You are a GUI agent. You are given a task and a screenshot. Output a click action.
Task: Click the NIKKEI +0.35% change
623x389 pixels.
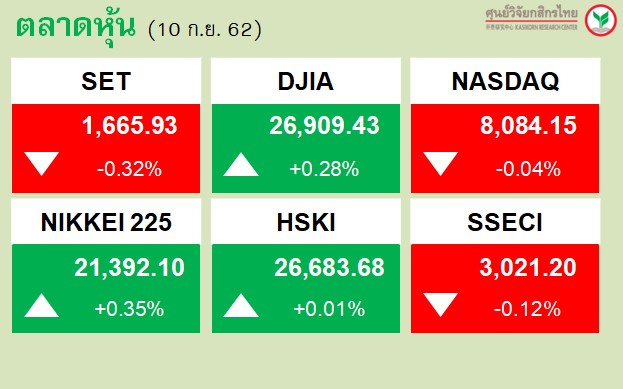coord(129,309)
